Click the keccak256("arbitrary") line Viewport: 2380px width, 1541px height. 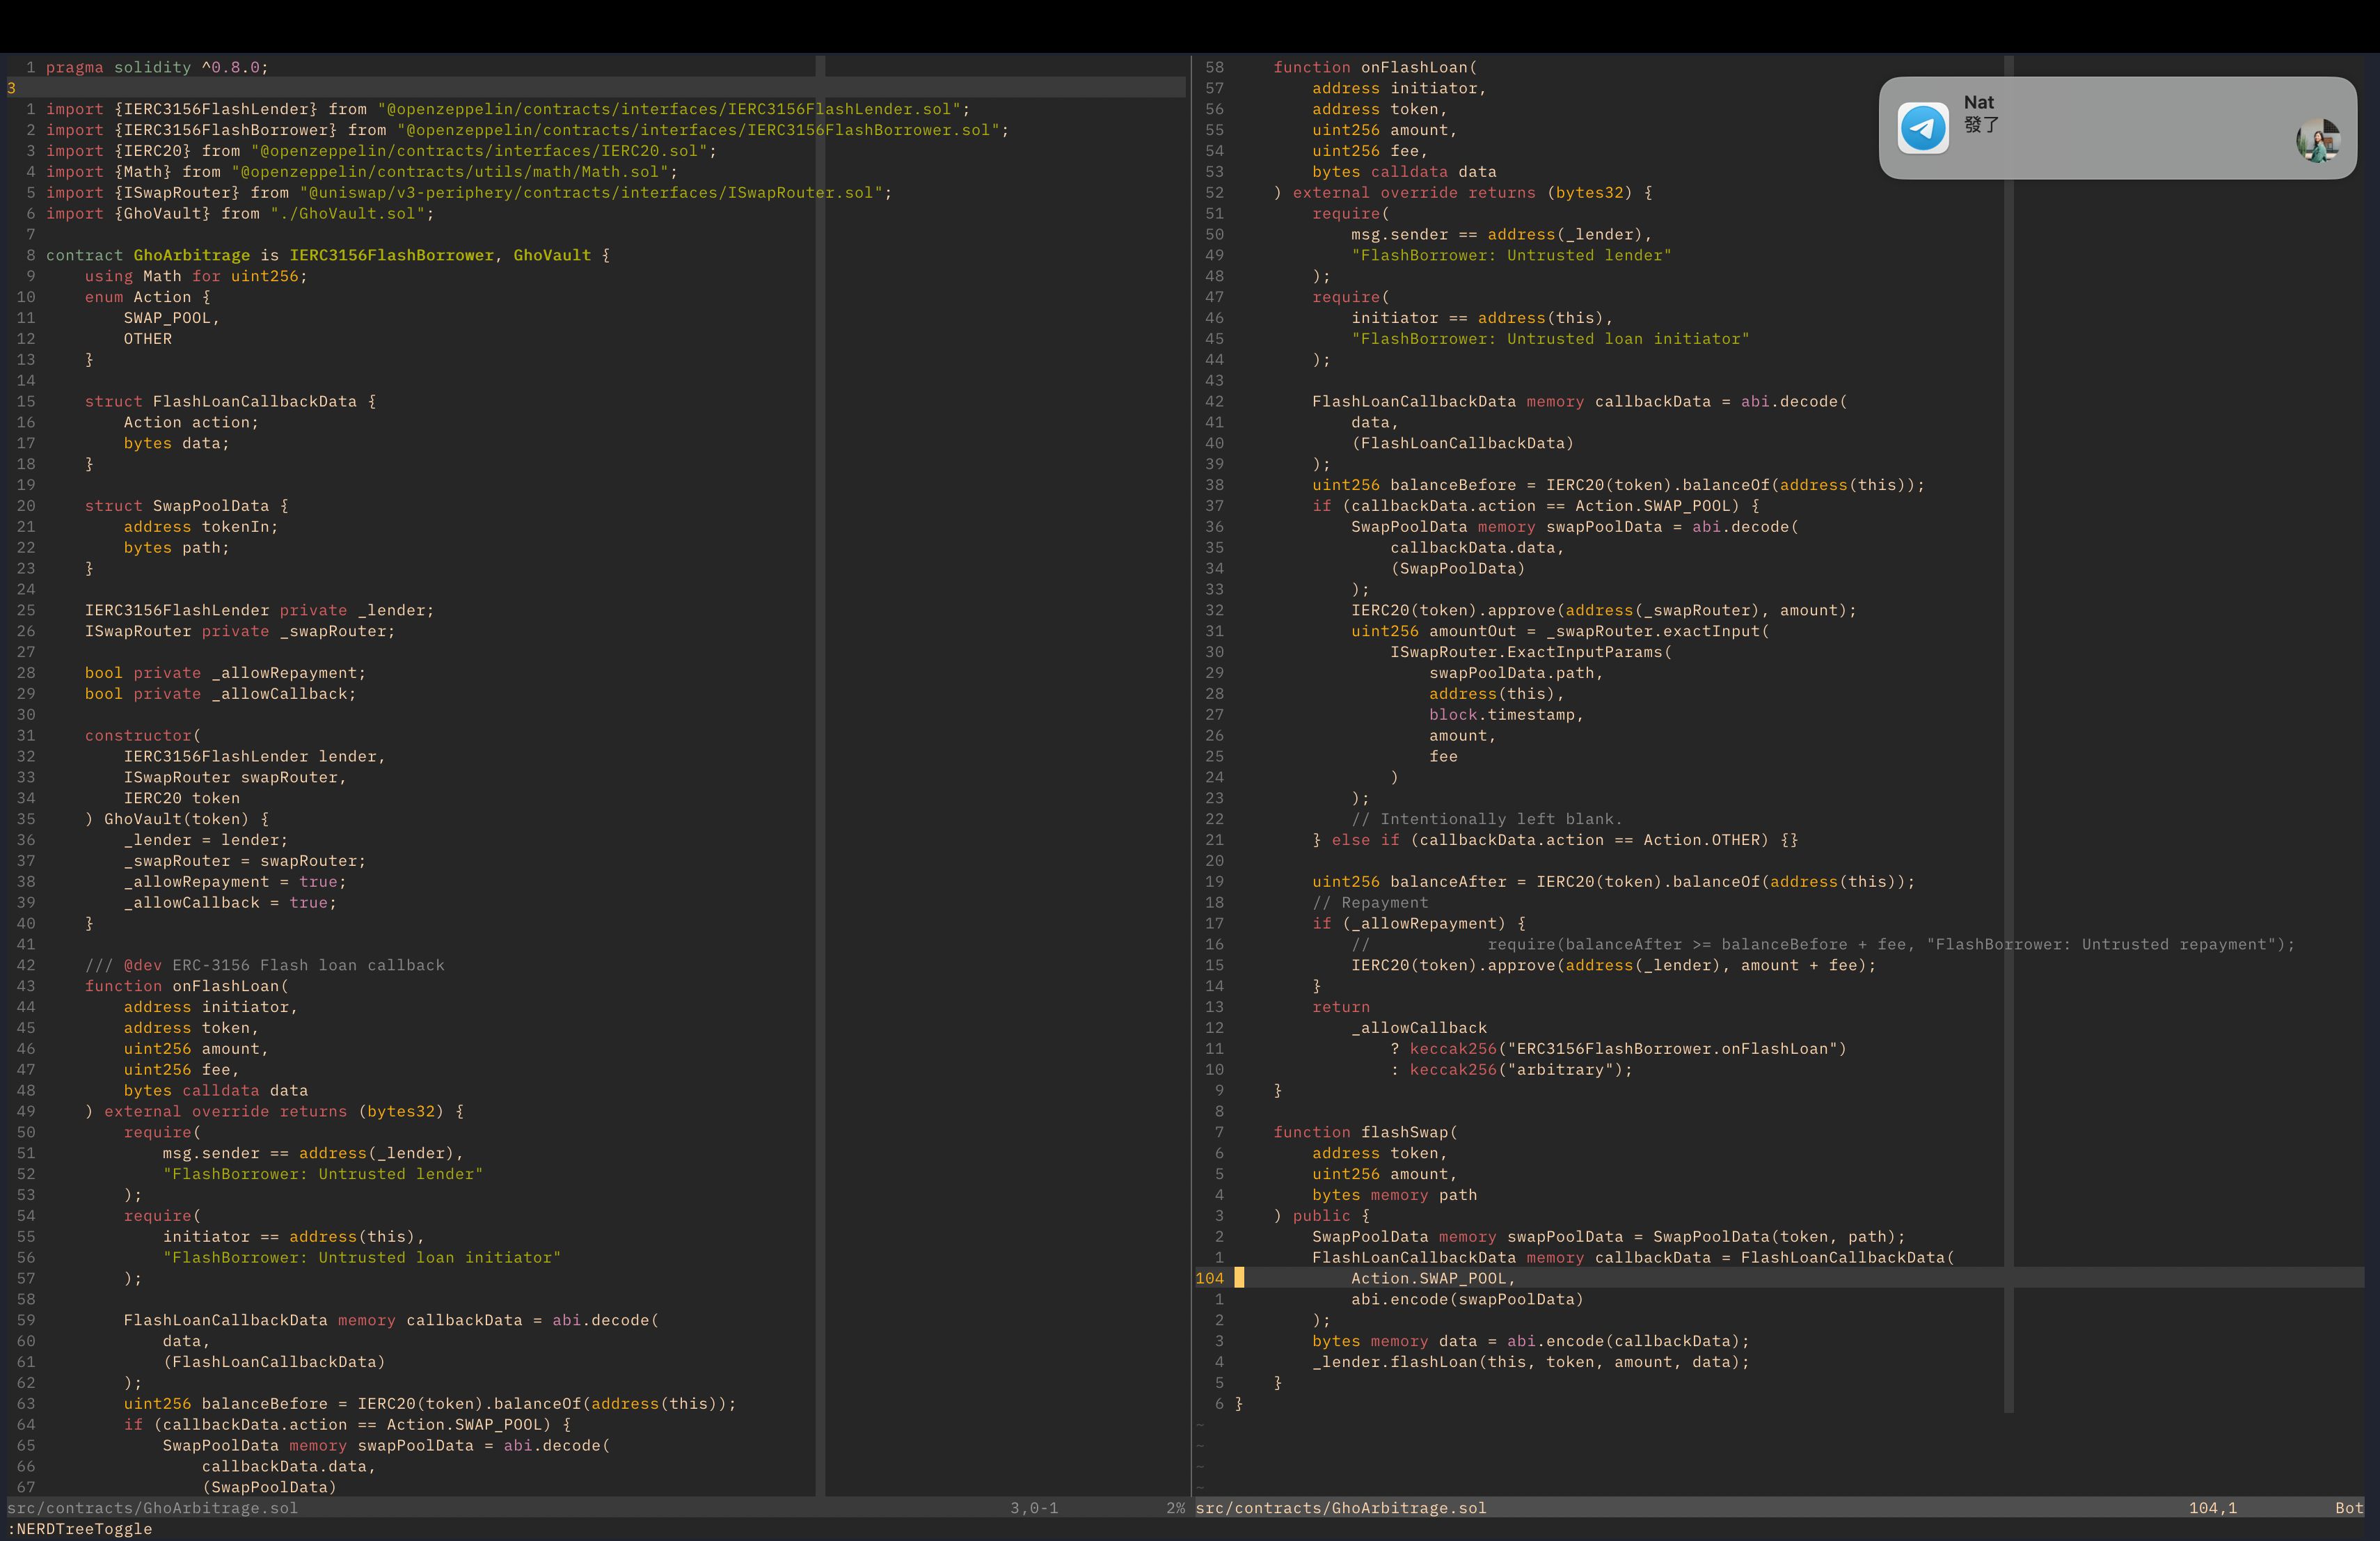(x=1511, y=1070)
